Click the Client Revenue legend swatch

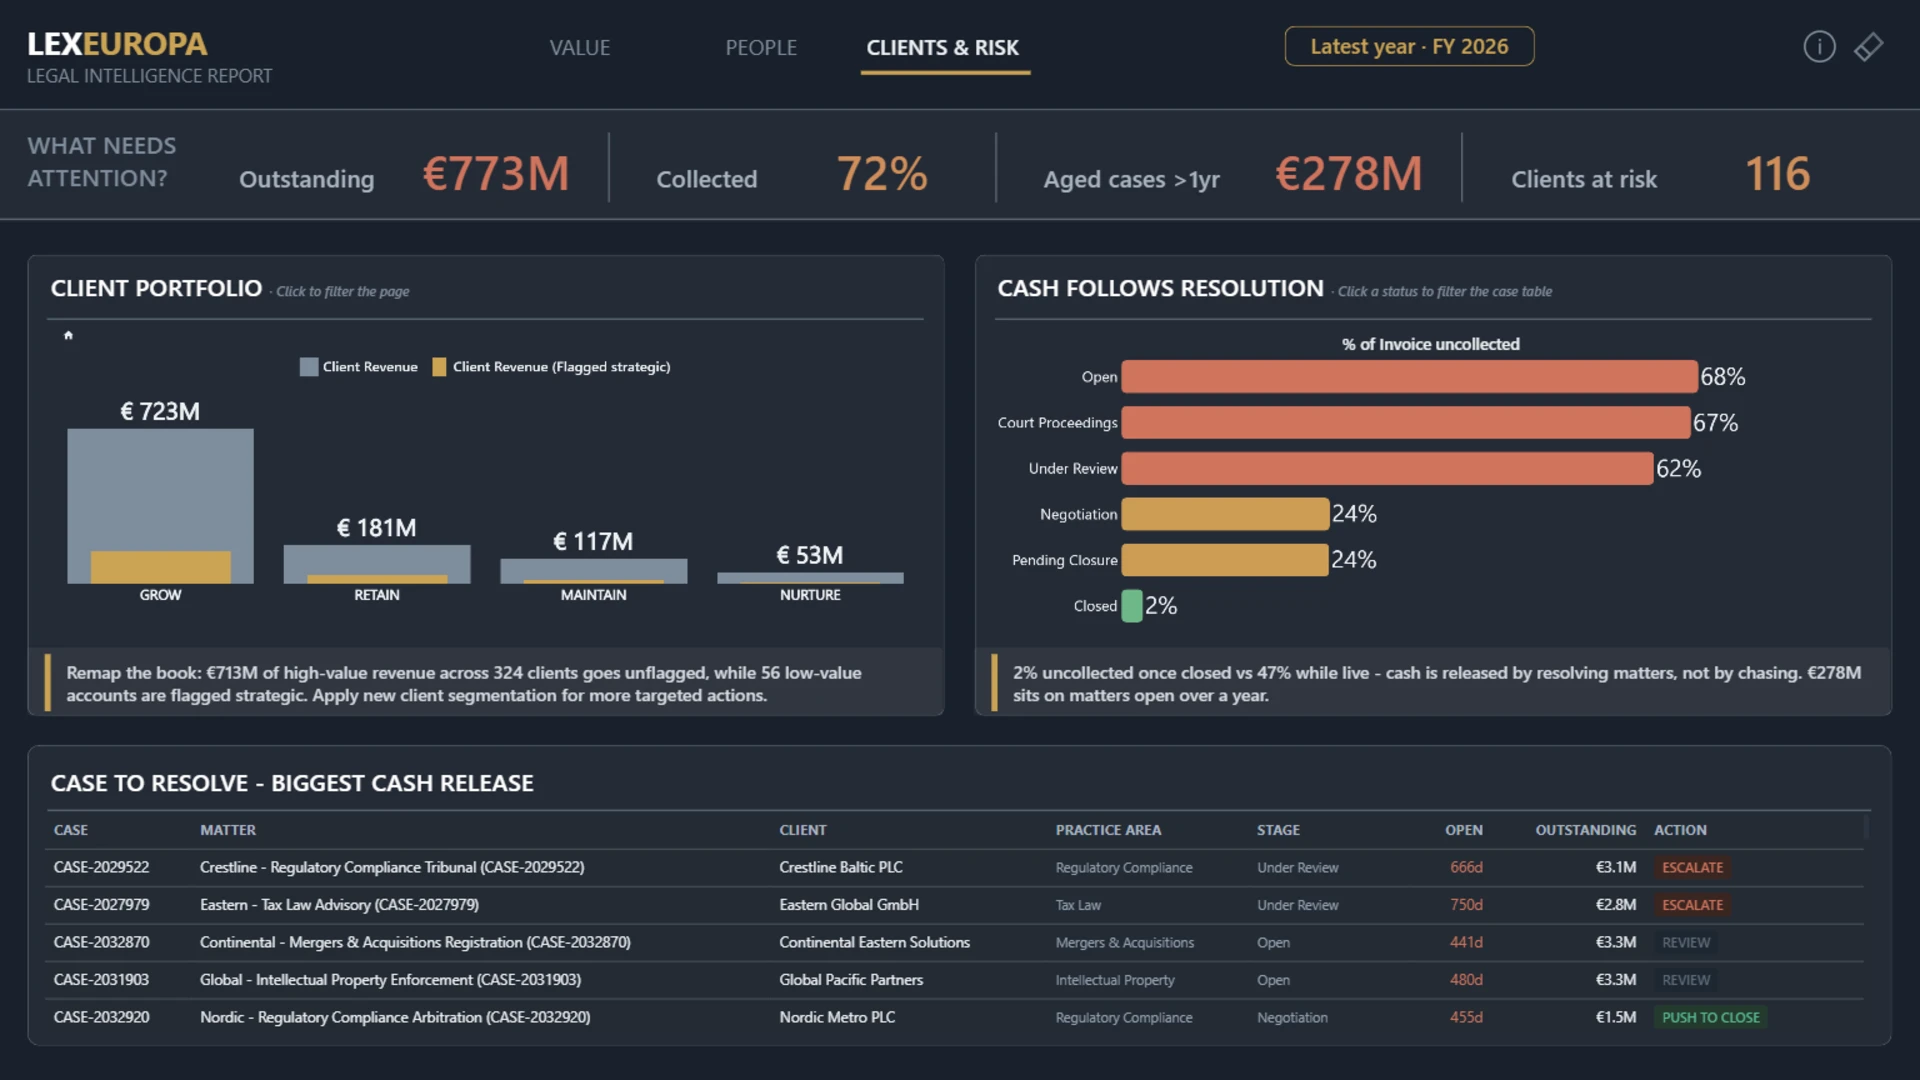click(309, 367)
